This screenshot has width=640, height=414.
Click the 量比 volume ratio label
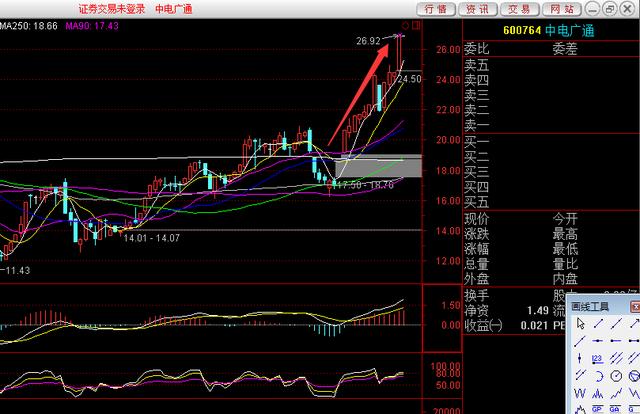click(x=565, y=264)
